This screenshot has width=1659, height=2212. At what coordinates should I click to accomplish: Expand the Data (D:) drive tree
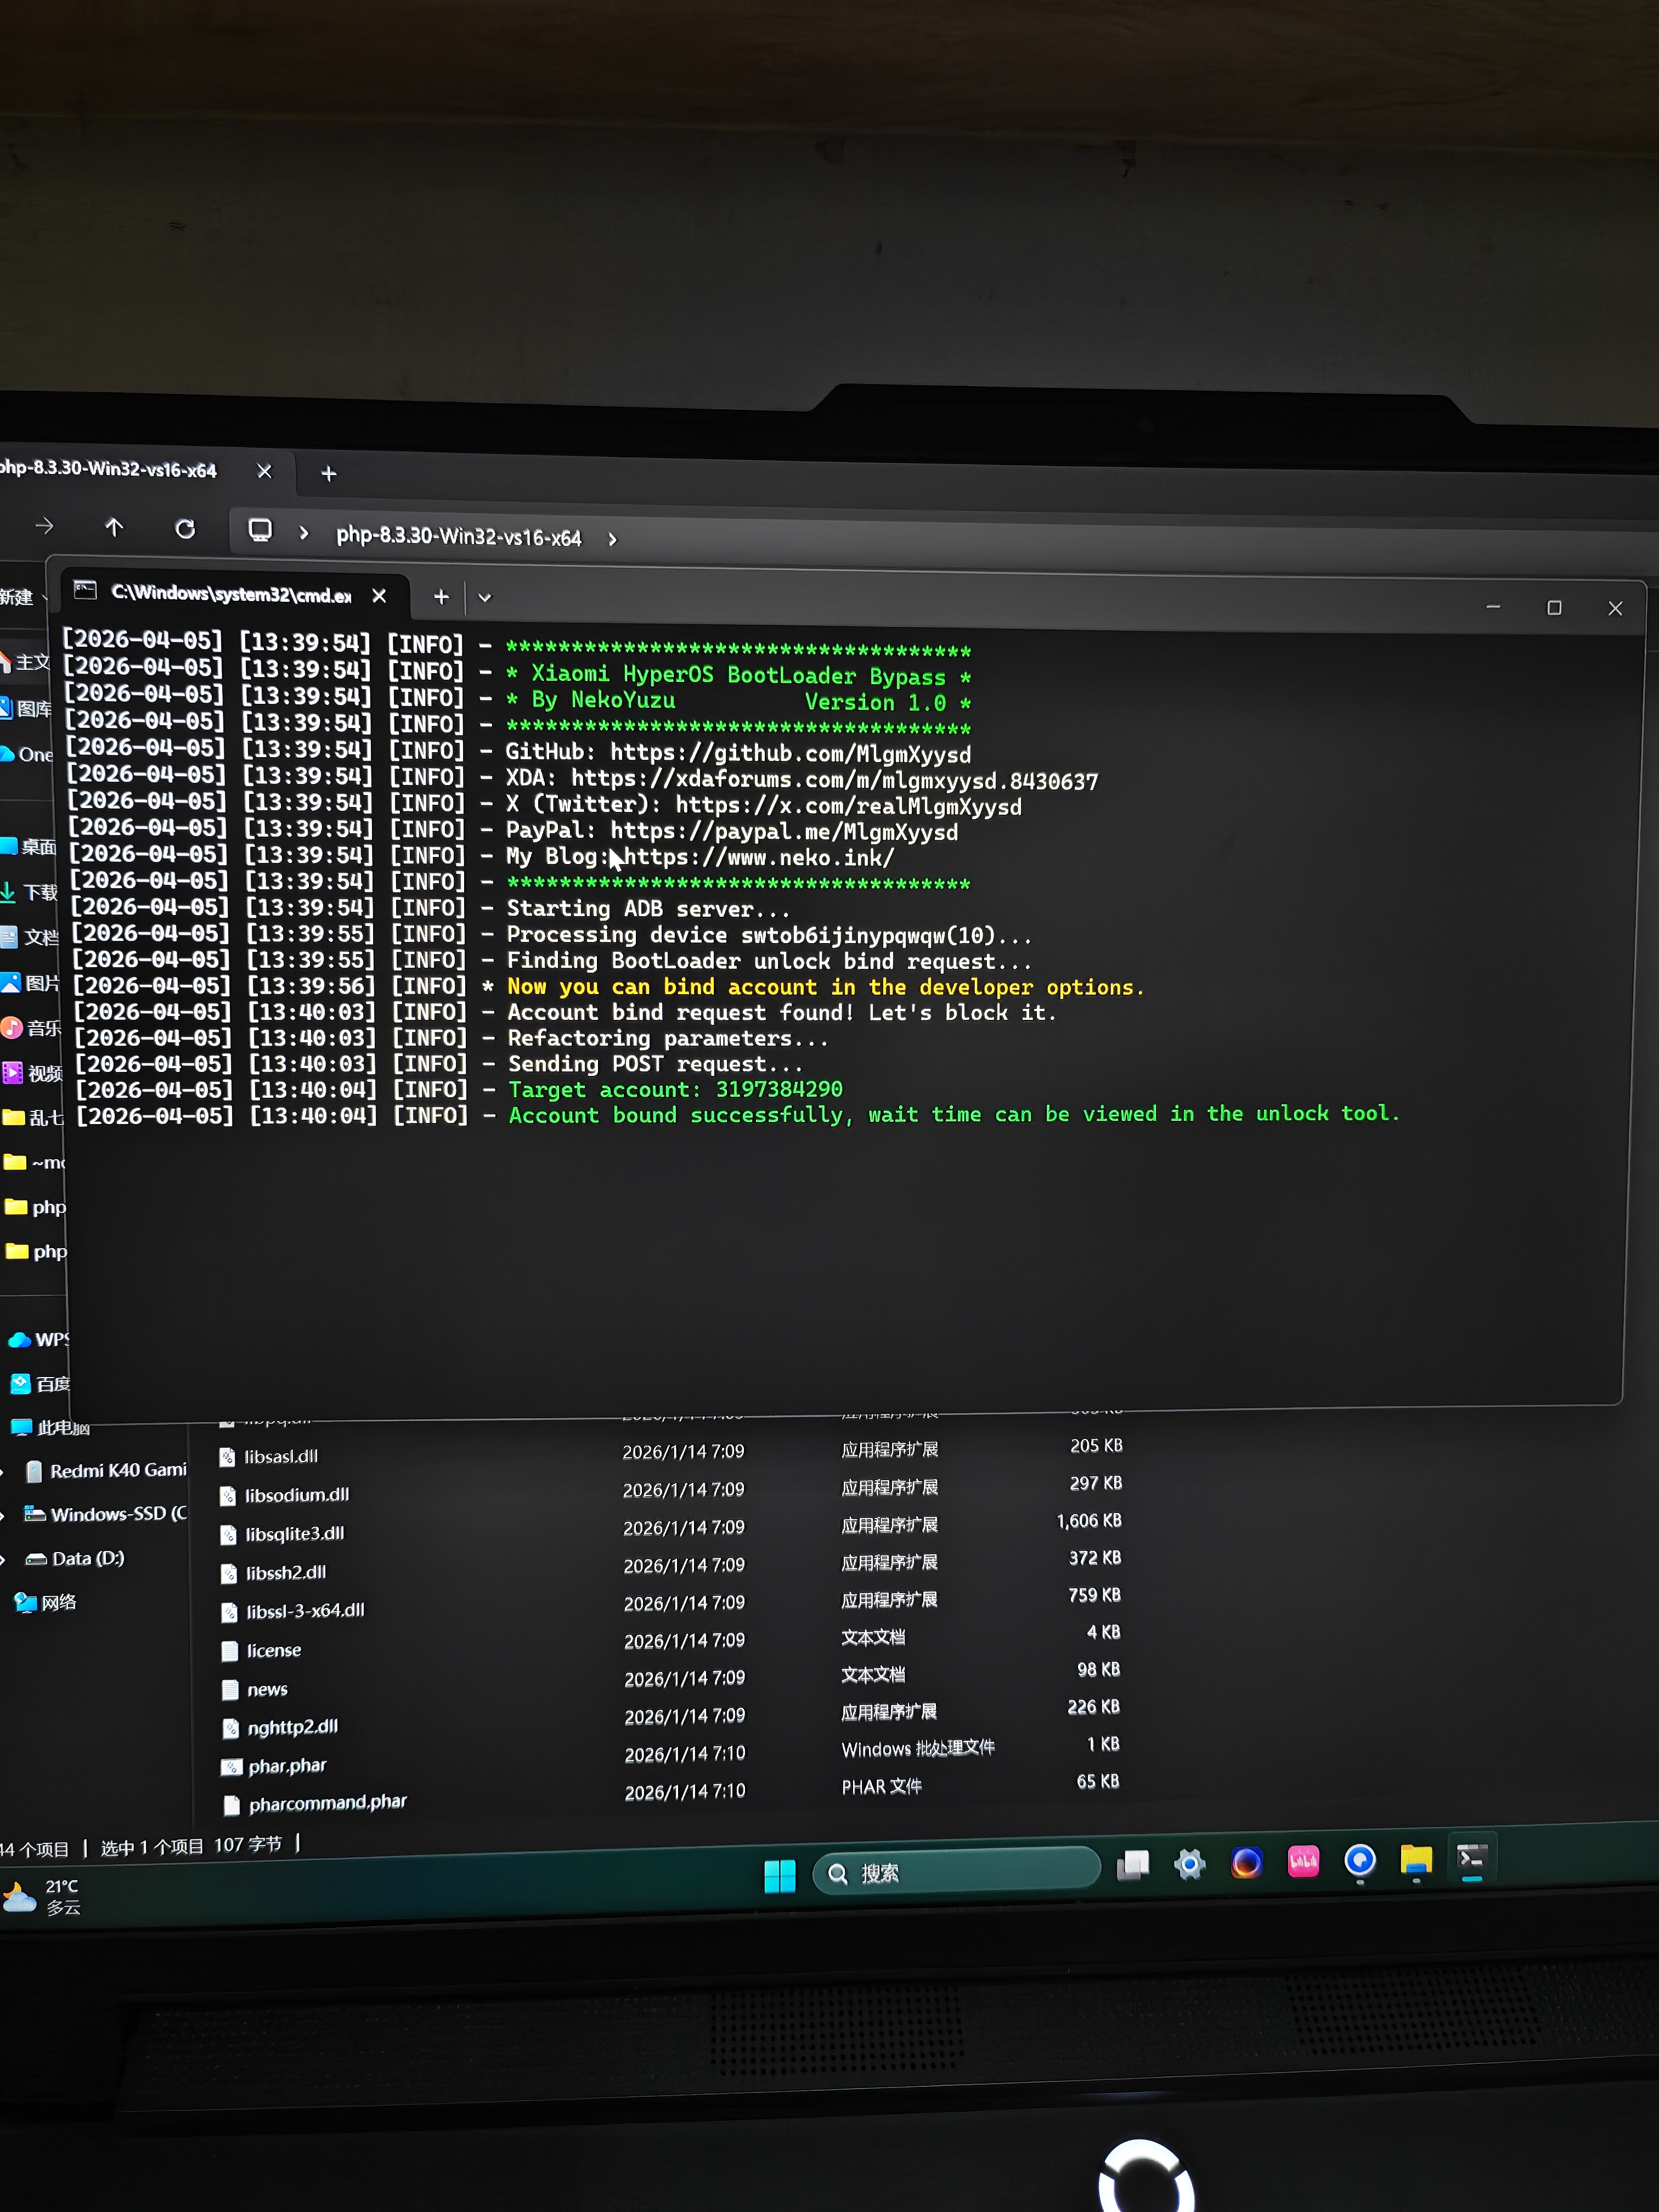point(4,1559)
